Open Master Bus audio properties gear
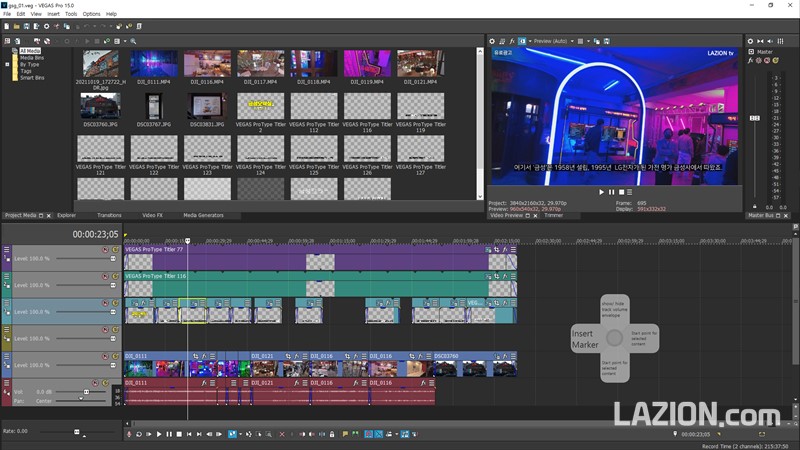 [x=750, y=41]
